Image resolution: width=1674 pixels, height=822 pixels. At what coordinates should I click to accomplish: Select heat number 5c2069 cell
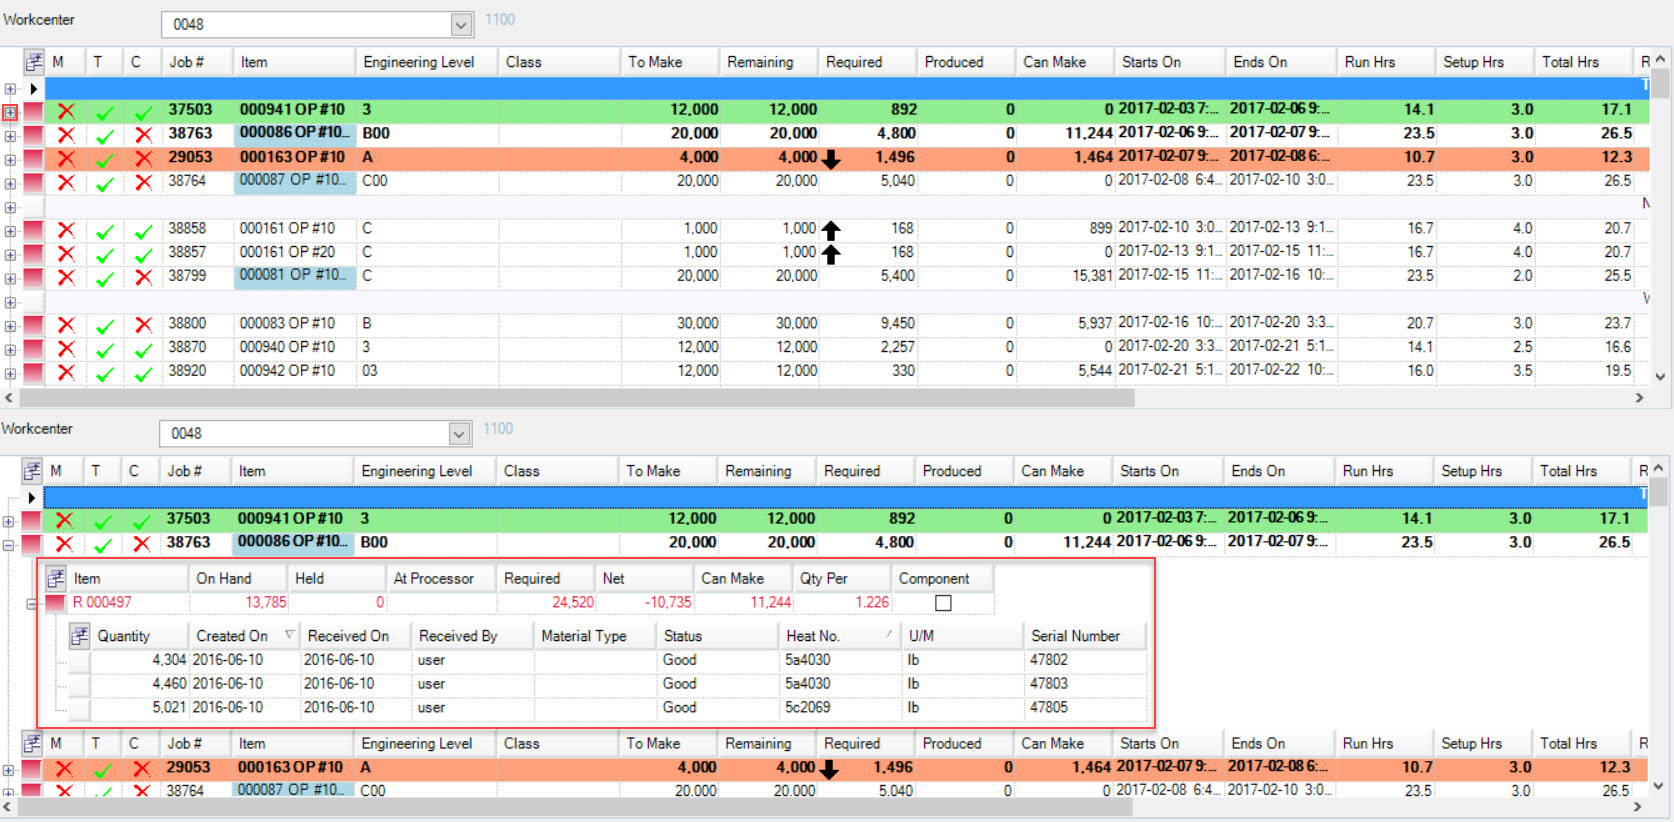click(x=840, y=707)
